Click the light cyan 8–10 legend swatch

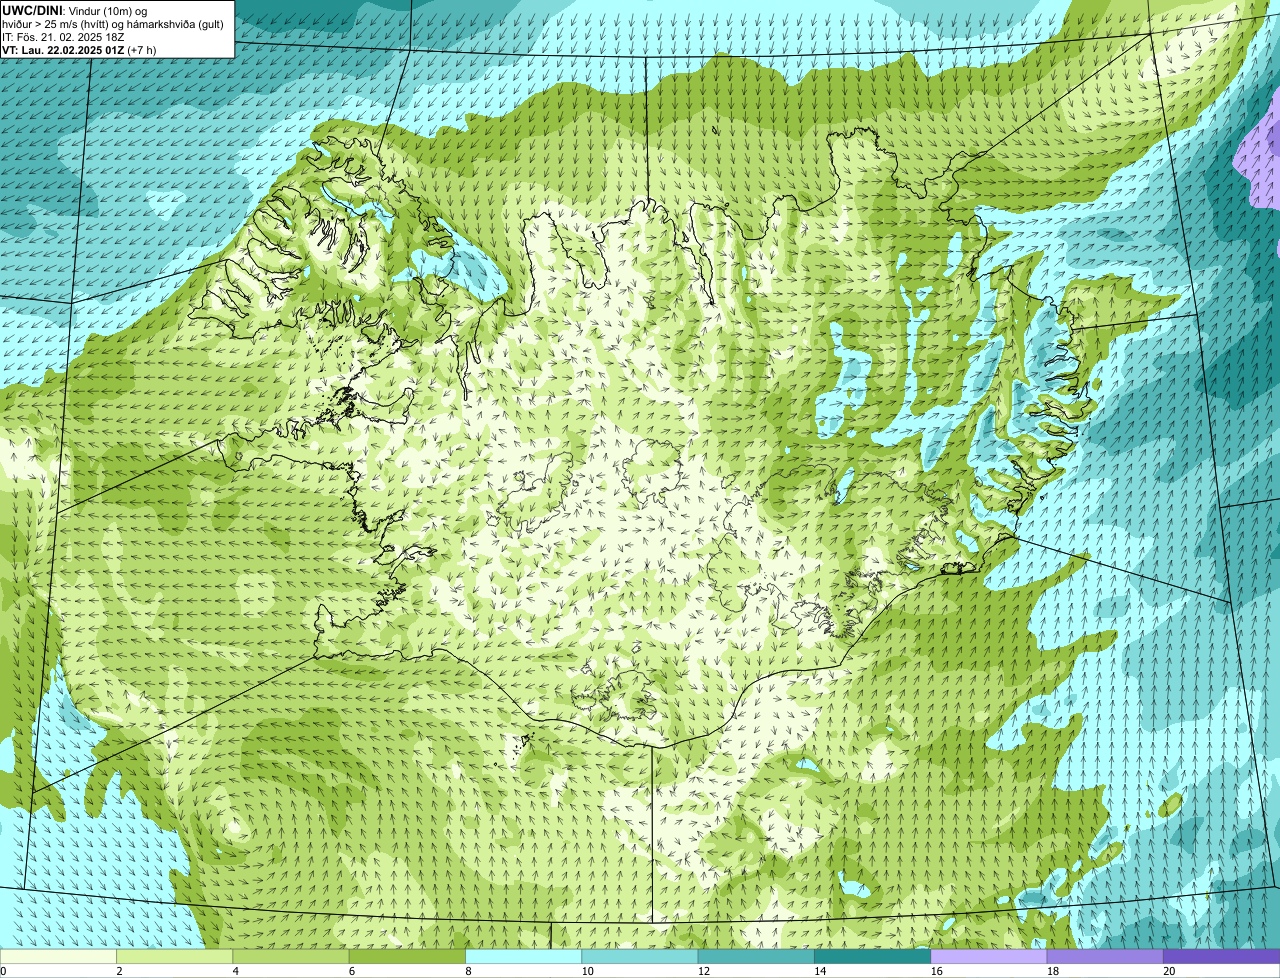click(x=524, y=956)
